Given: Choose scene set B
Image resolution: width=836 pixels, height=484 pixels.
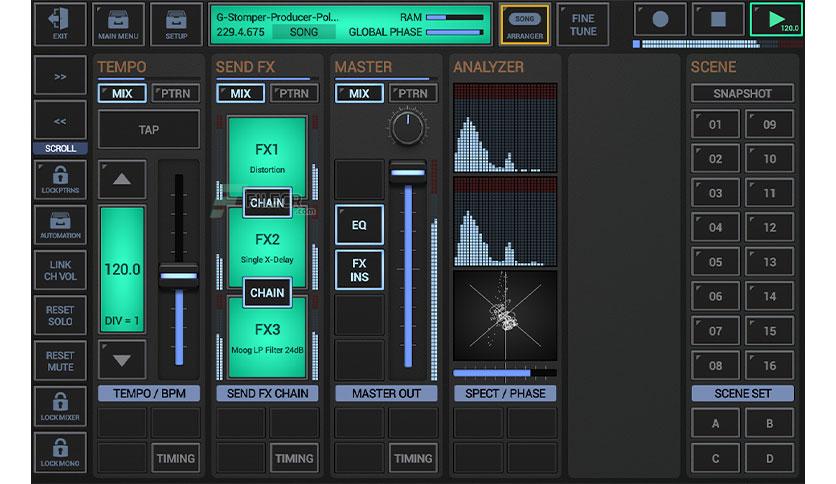Looking at the screenshot, I should coord(769,423).
